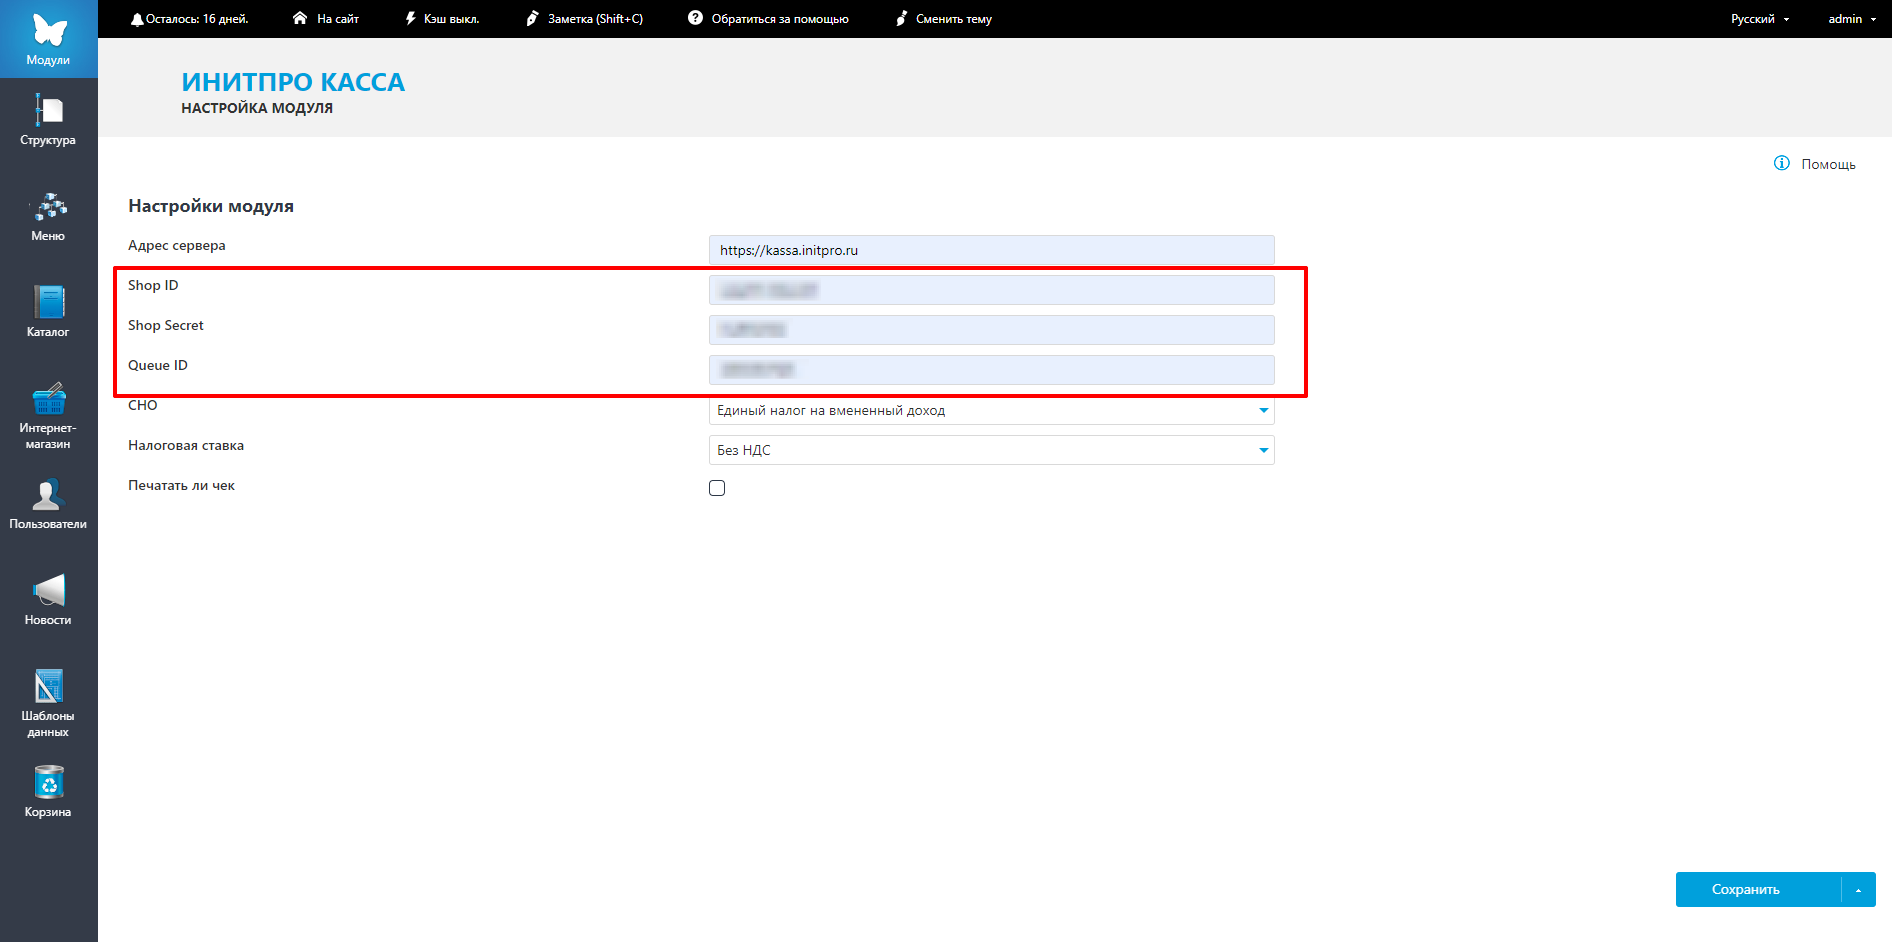
Task: Click the question mark help icon
Action: click(695, 18)
